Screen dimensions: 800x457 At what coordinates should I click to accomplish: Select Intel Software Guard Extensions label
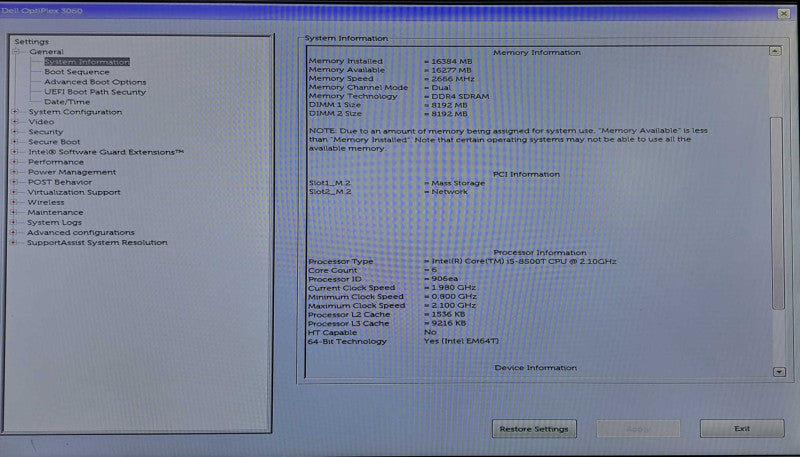pyautogui.click(x=106, y=152)
